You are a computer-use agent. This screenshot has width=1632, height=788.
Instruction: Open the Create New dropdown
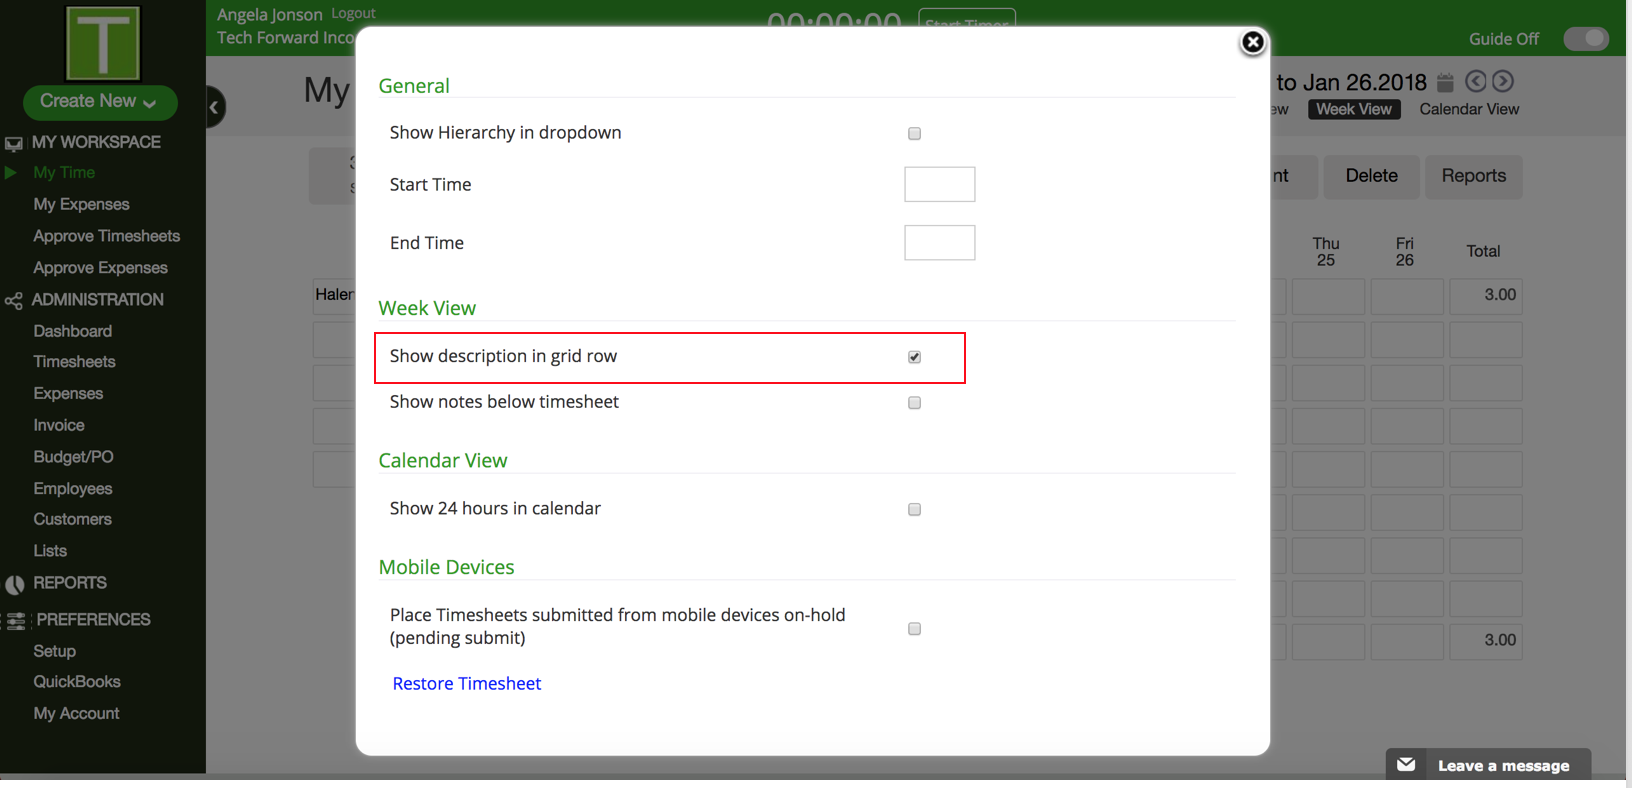pos(99,102)
